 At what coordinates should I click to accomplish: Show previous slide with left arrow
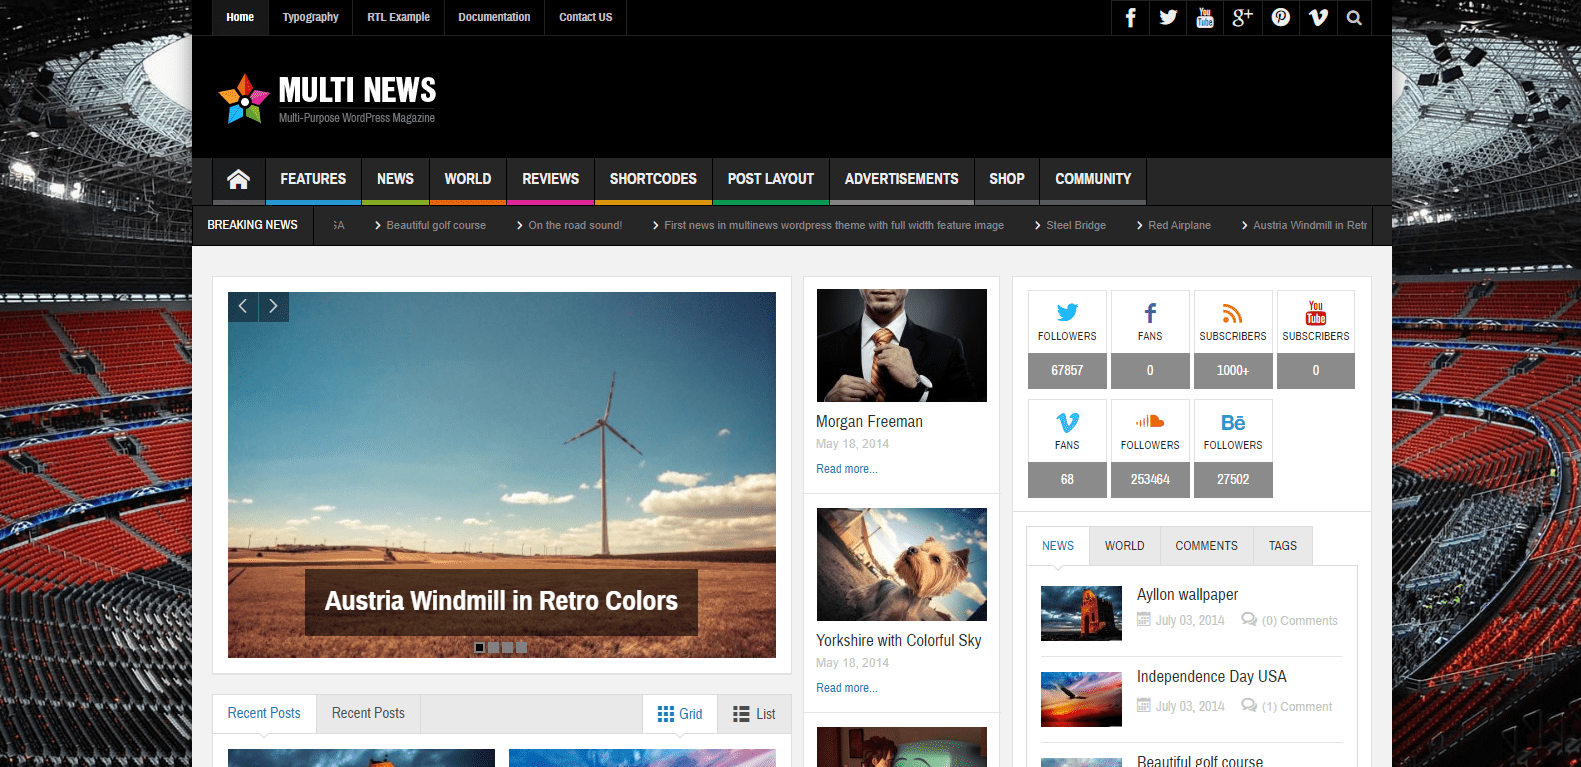click(243, 307)
